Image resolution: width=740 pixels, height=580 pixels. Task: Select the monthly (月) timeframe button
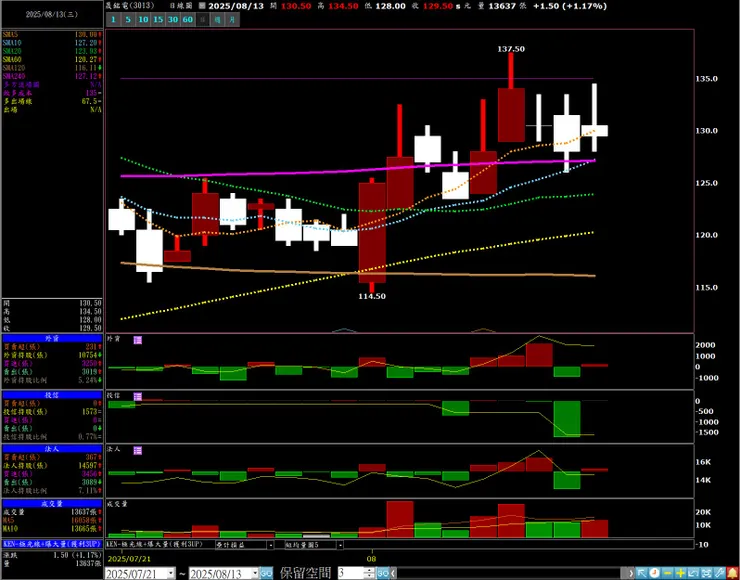(x=232, y=20)
